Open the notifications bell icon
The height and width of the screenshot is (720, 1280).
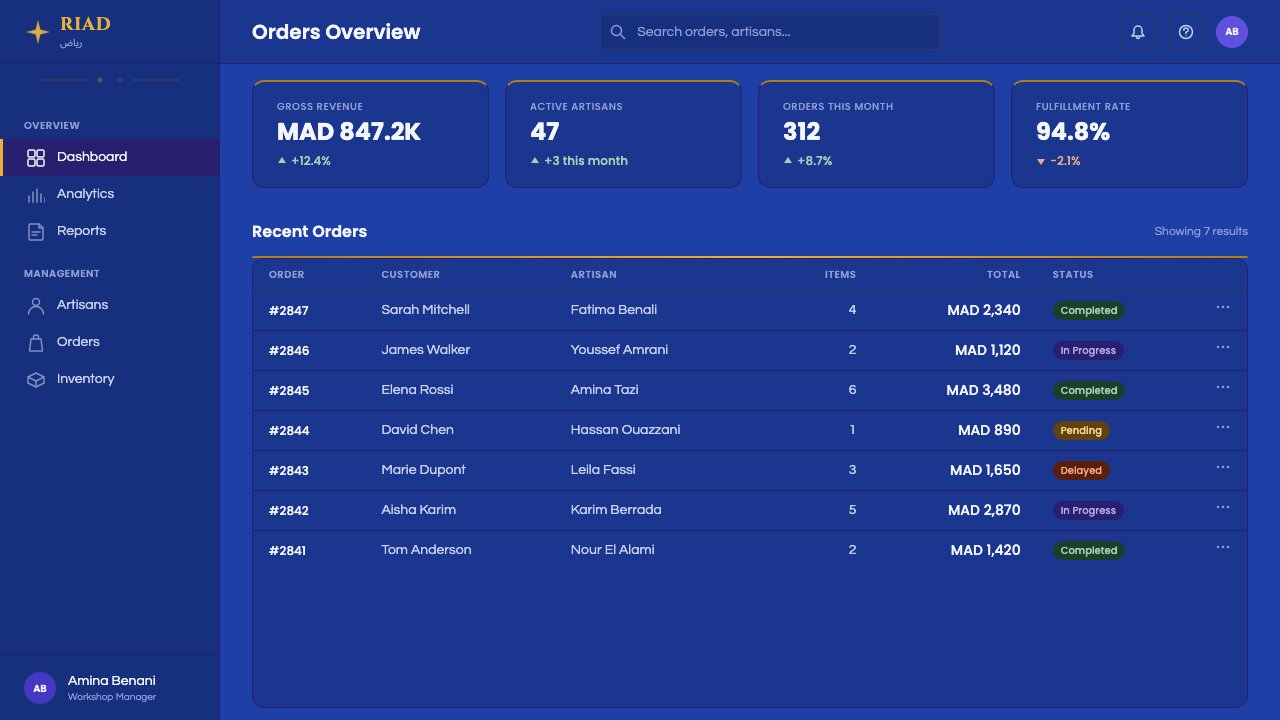pyautogui.click(x=1138, y=32)
